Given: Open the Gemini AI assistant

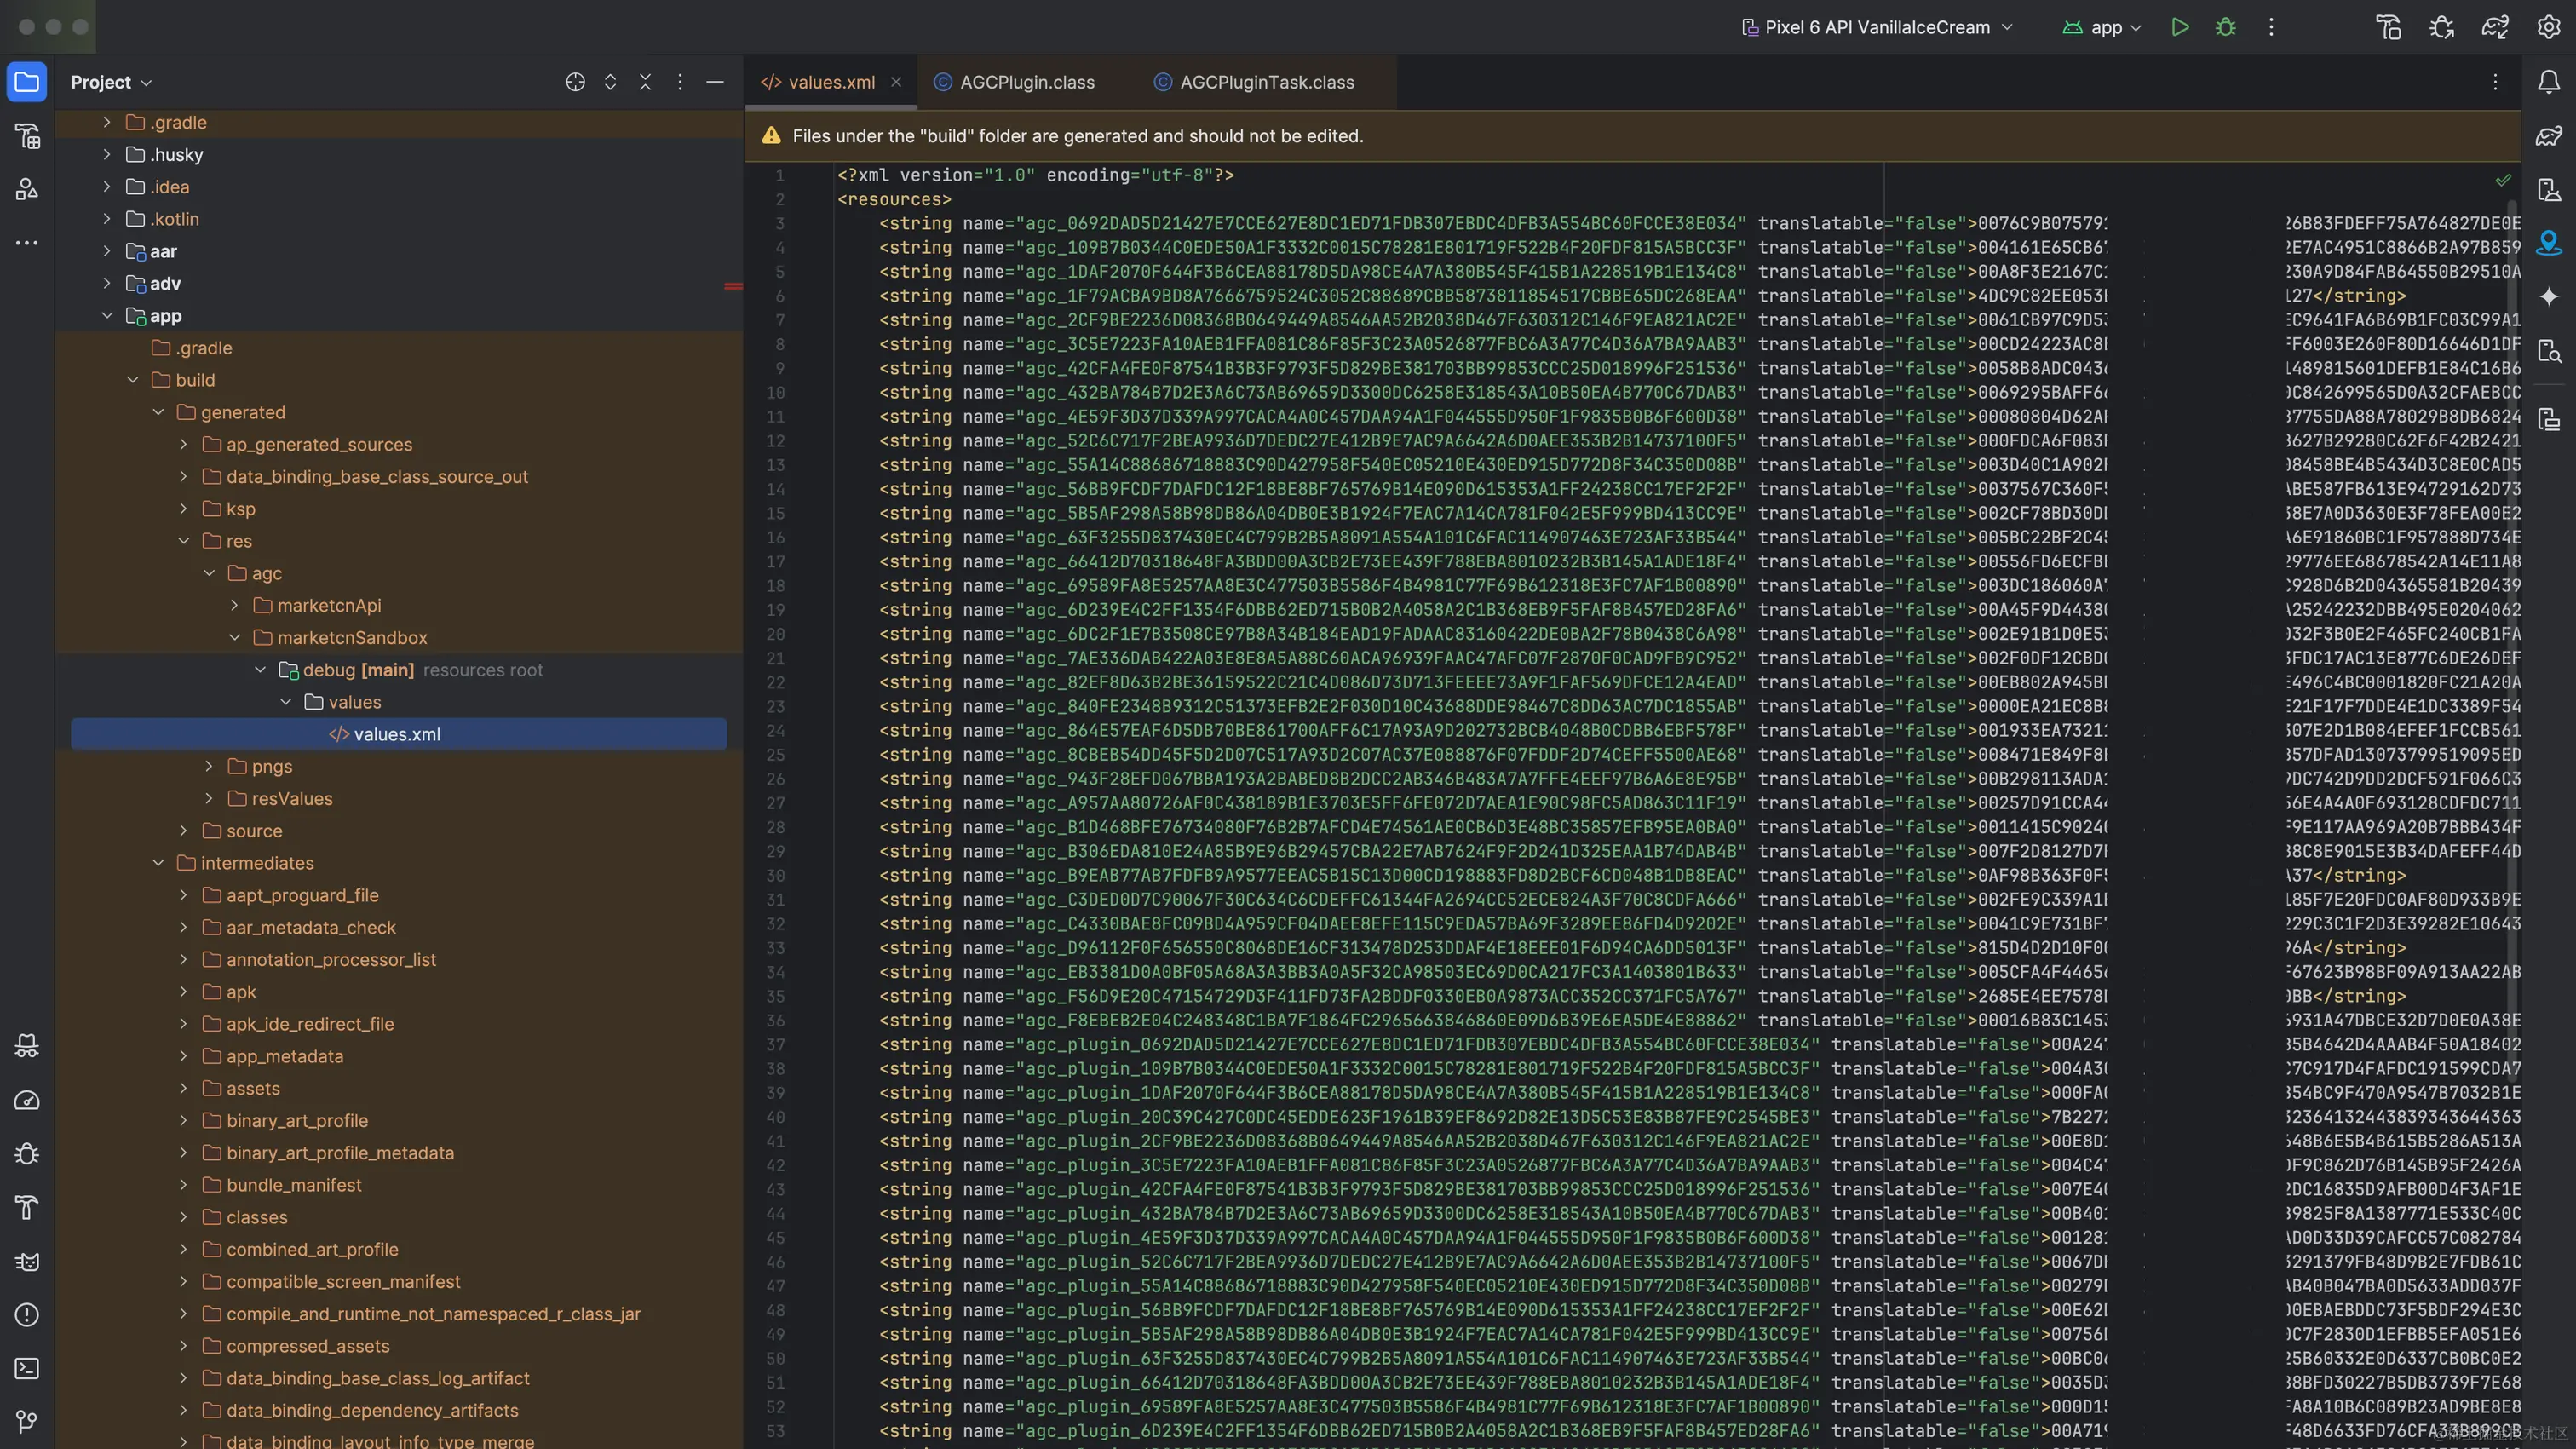Looking at the screenshot, I should point(2550,295).
